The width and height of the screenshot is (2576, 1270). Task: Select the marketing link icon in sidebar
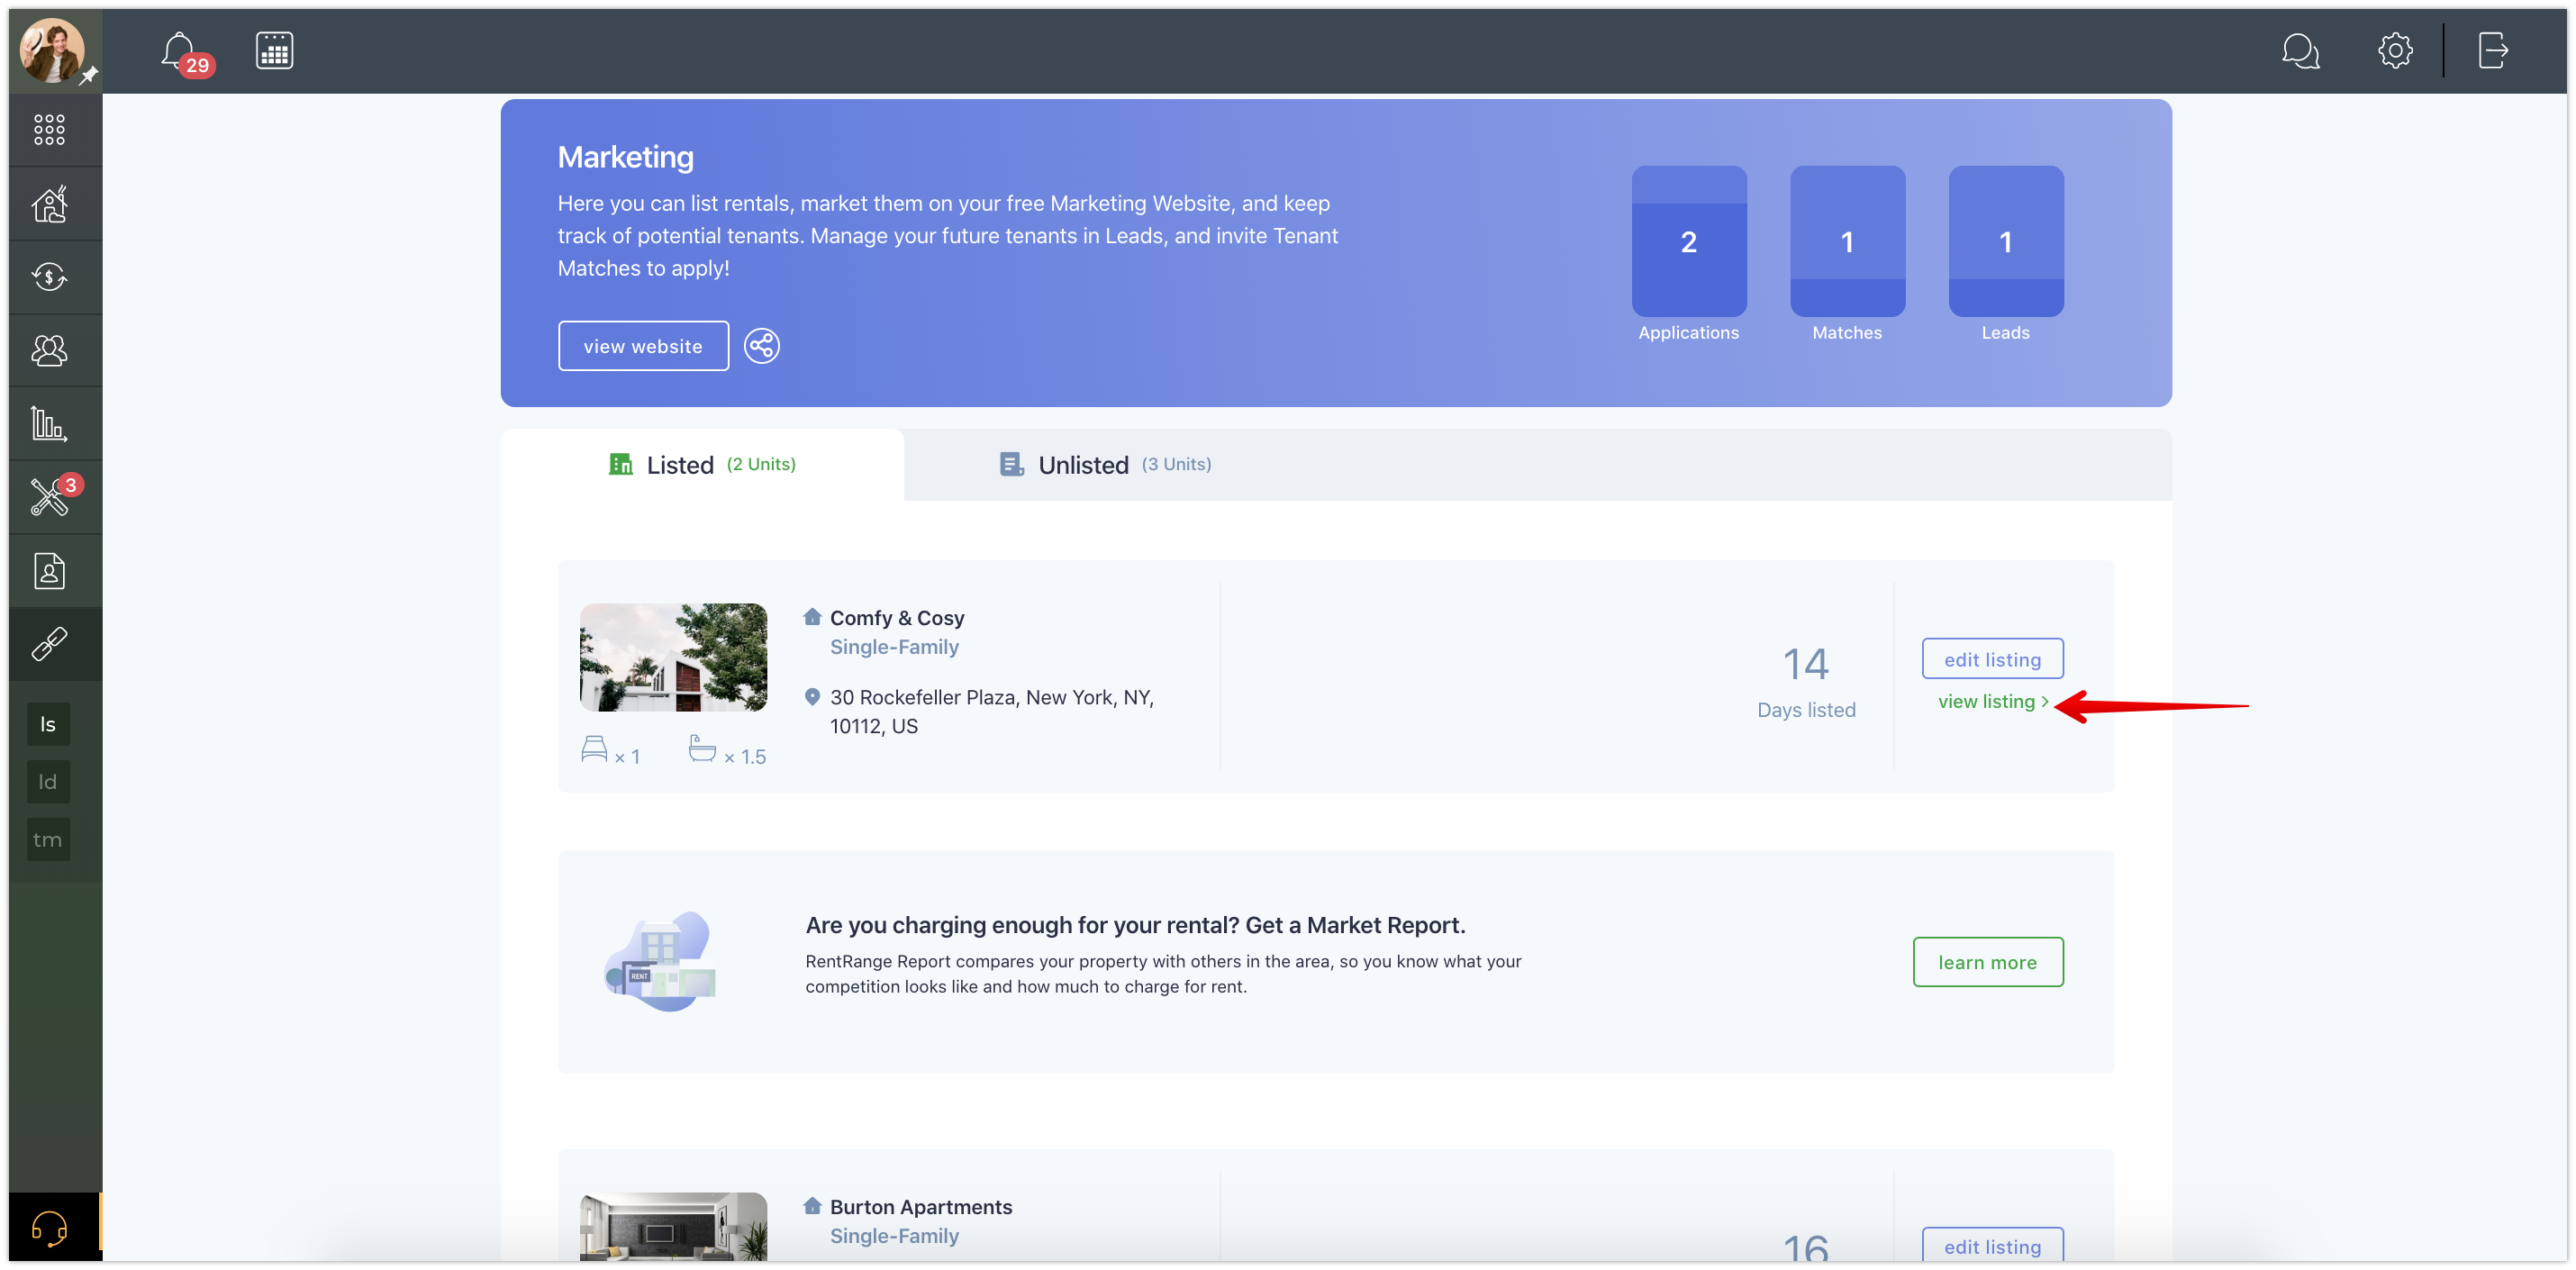coord(49,644)
